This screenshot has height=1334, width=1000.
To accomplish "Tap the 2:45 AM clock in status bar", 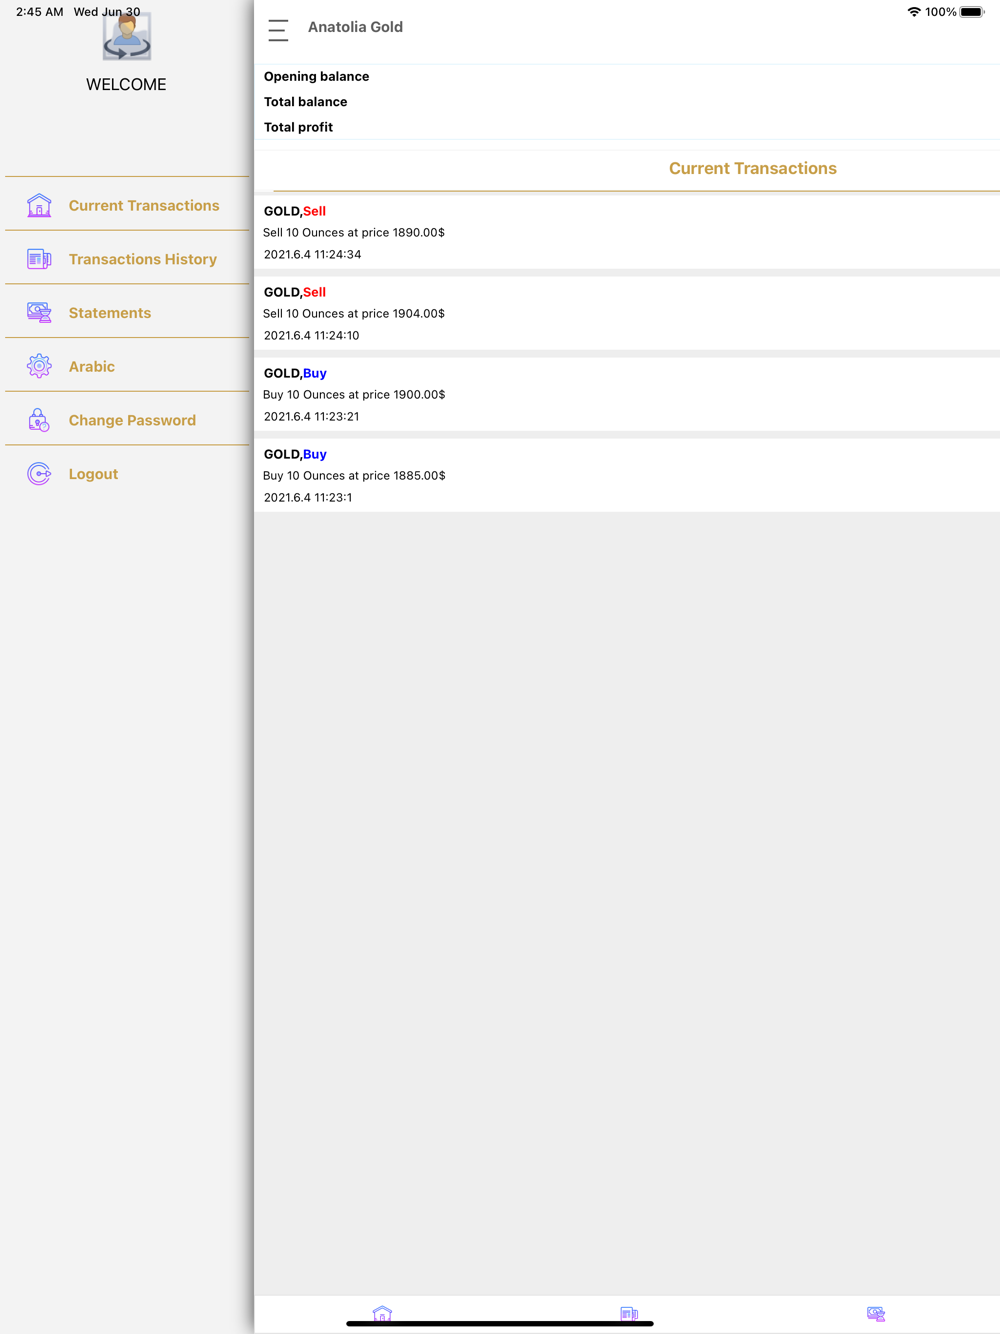I will point(40,12).
